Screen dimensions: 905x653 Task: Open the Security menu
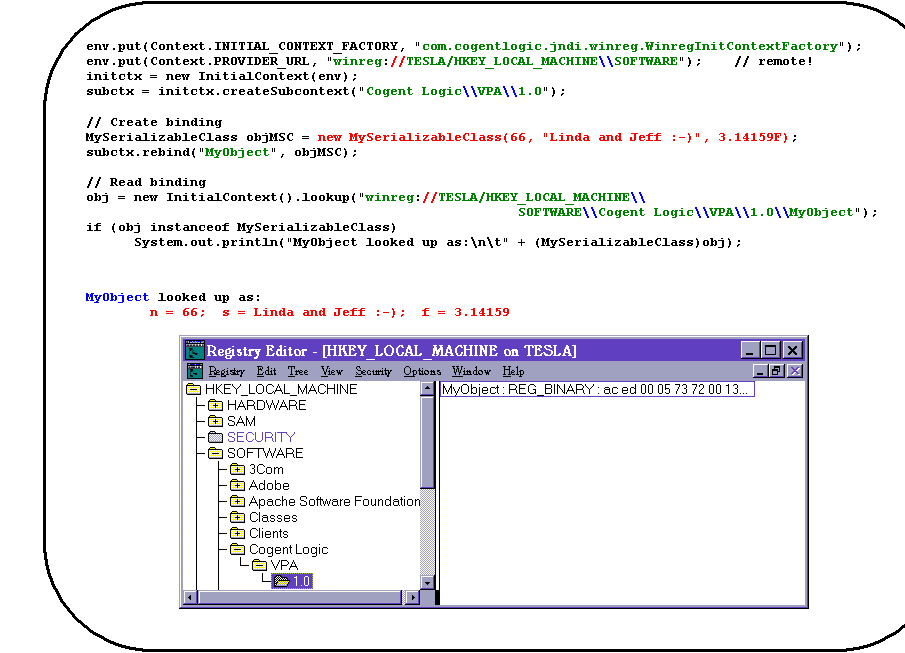(373, 371)
